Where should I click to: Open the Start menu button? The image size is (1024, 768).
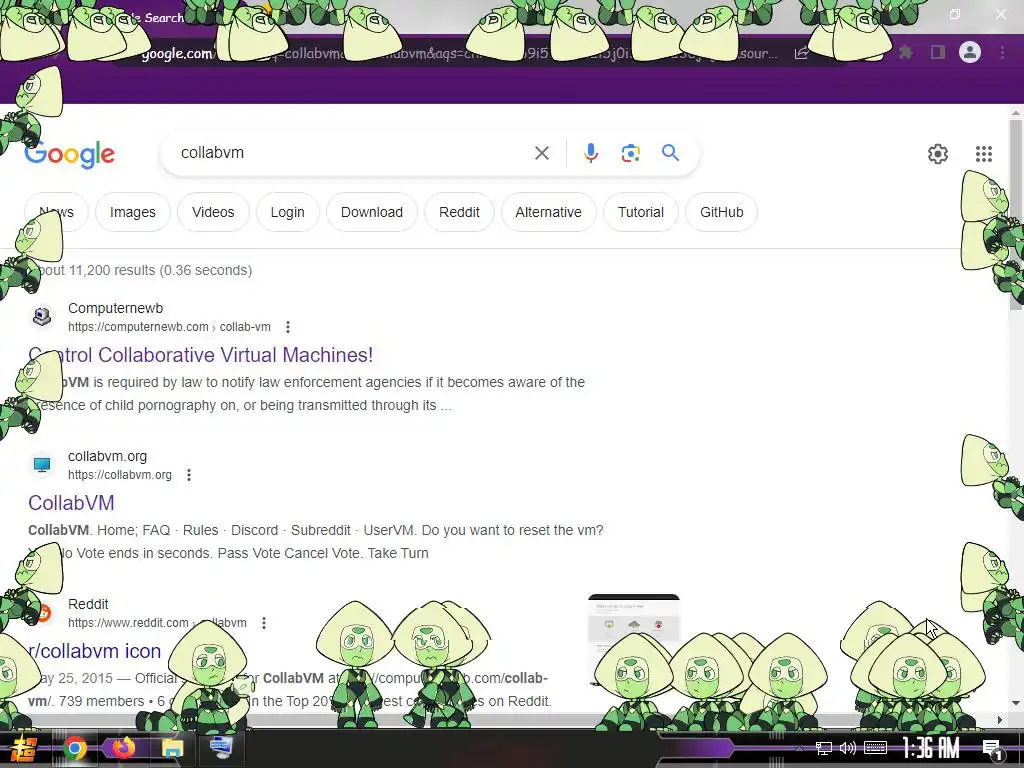click(24, 748)
